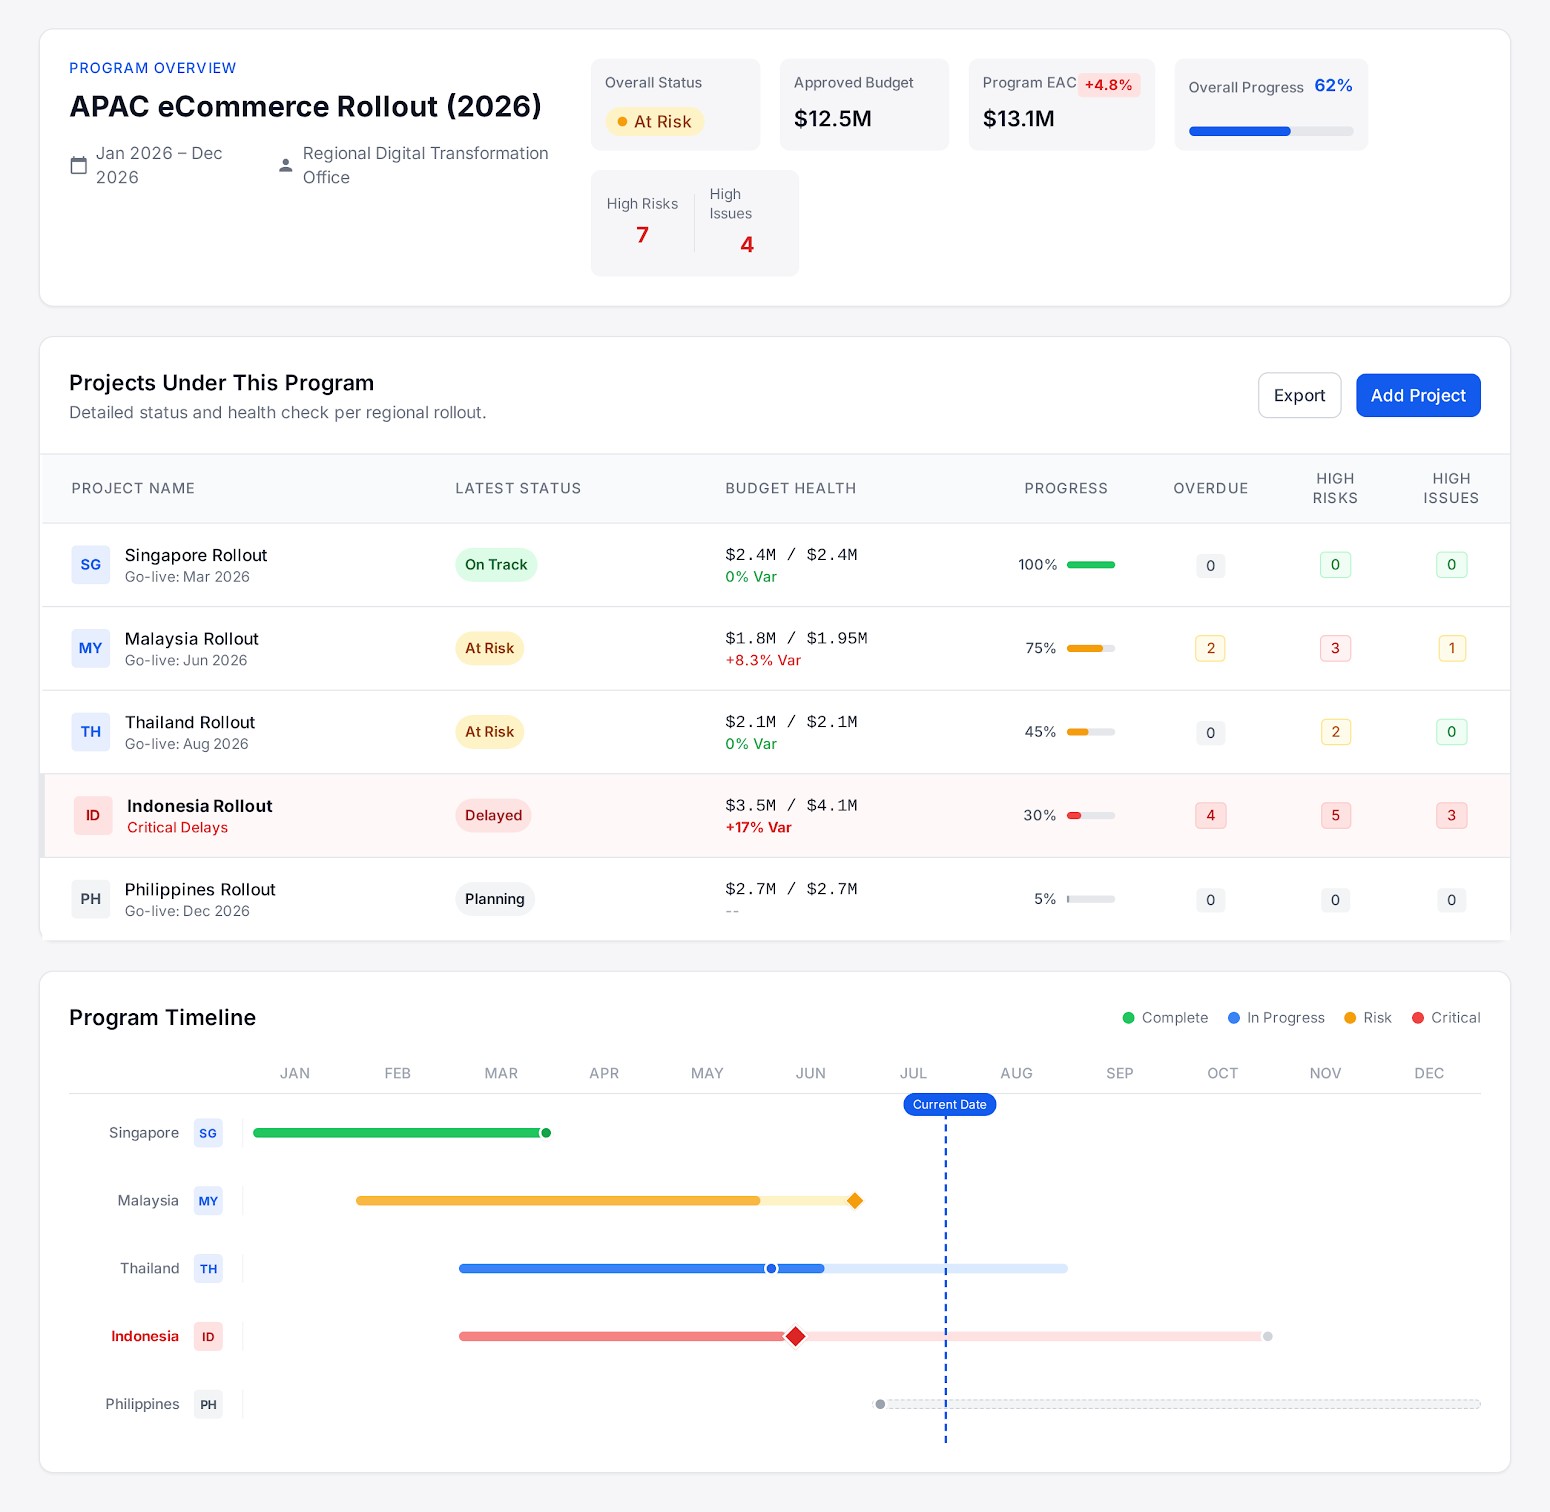This screenshot has width=1550, height=1512.
Task: Click the SG badge beside Singapore Rollout
Action: pyautogui.click(x=90, y=565)
